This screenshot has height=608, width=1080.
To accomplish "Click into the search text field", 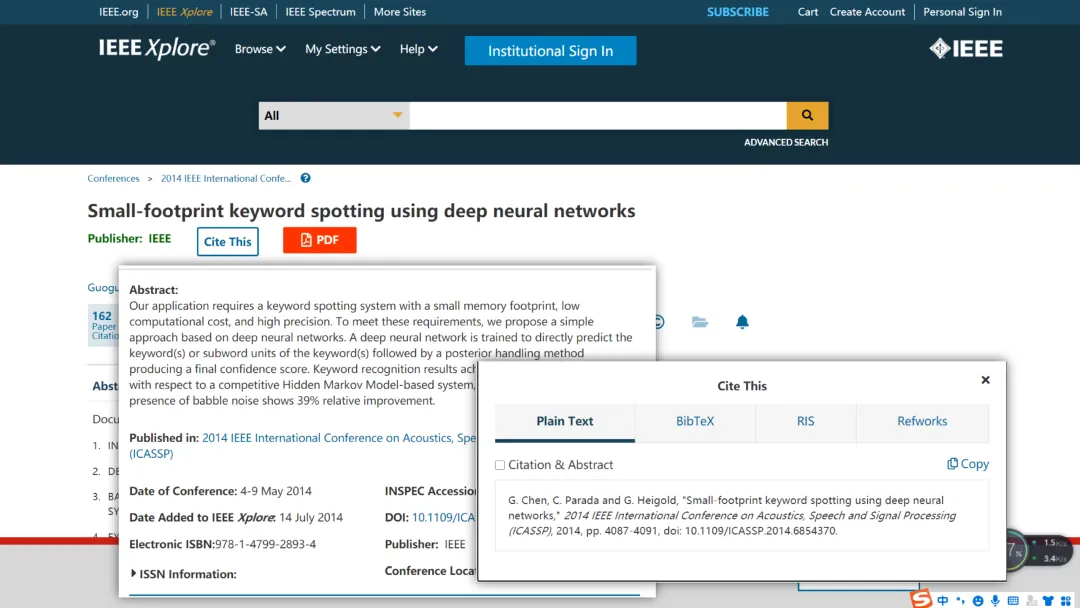I will point(598,116).
